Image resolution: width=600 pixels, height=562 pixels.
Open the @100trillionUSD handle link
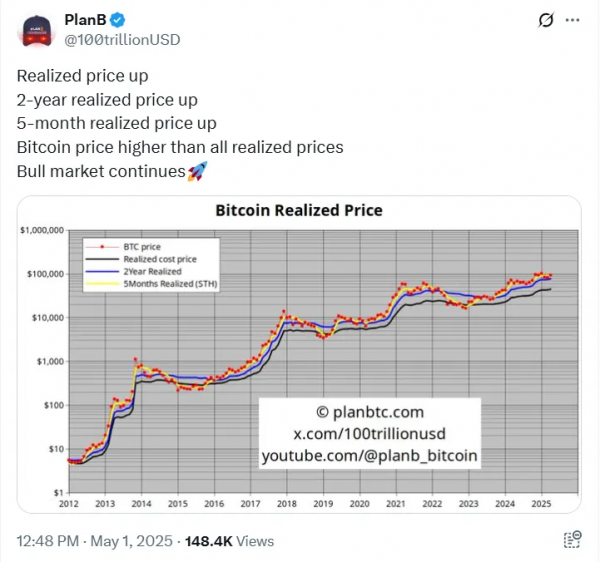pyautogui.click(x=122, y=40)
